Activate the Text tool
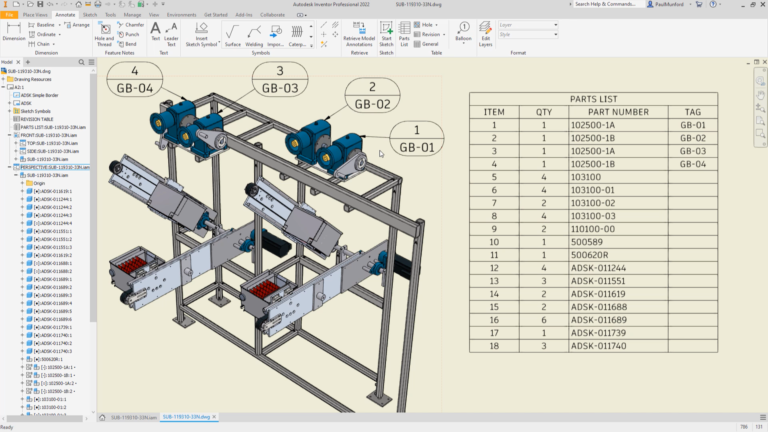Viewport: 768px width, 432px height. tap(155, 31)
